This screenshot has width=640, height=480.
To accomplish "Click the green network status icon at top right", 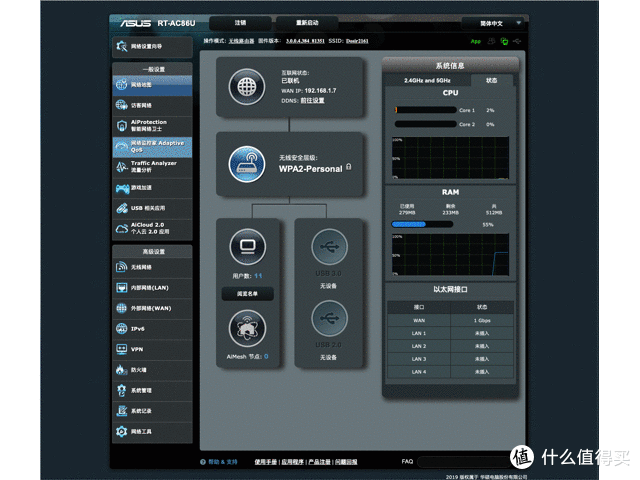I will (x=504, y=41).
